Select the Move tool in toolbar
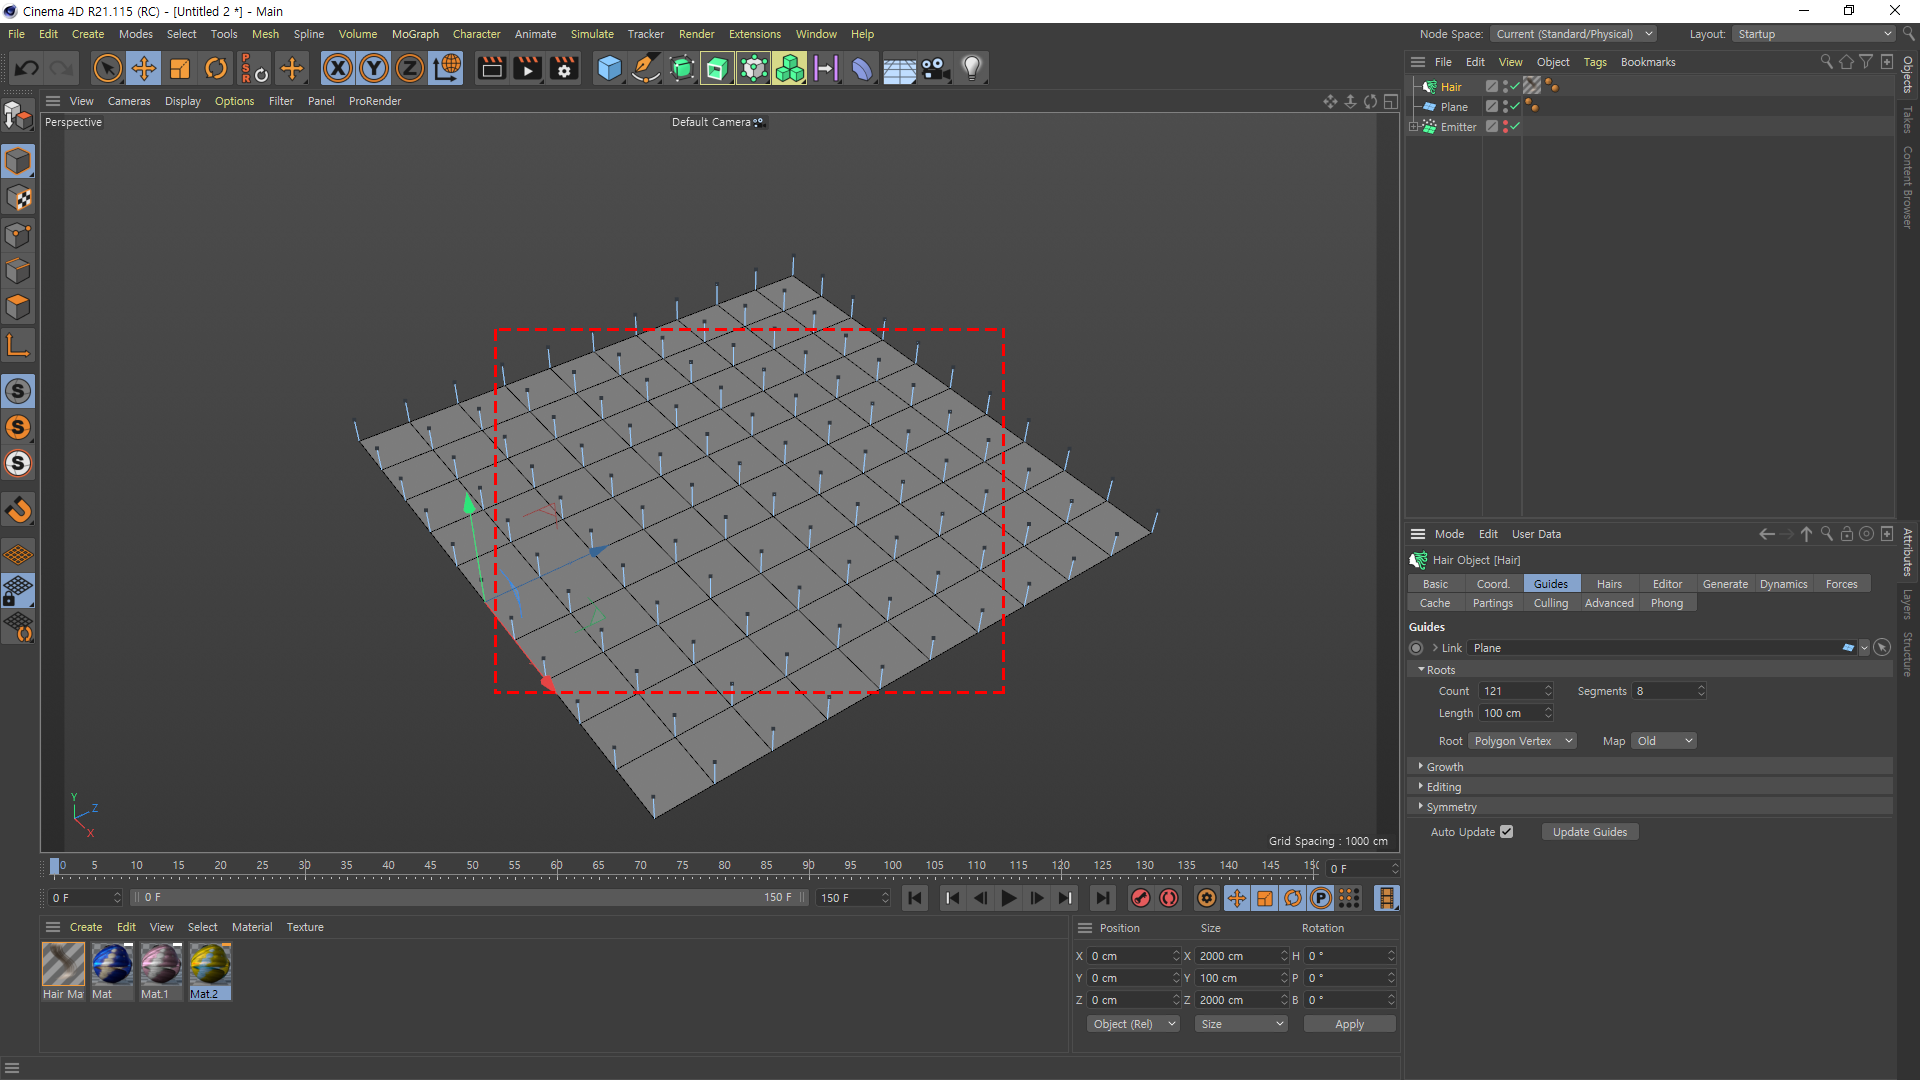Viewport: 1920px width, 1080px height. pyautogui.click(x=144, y=68)
